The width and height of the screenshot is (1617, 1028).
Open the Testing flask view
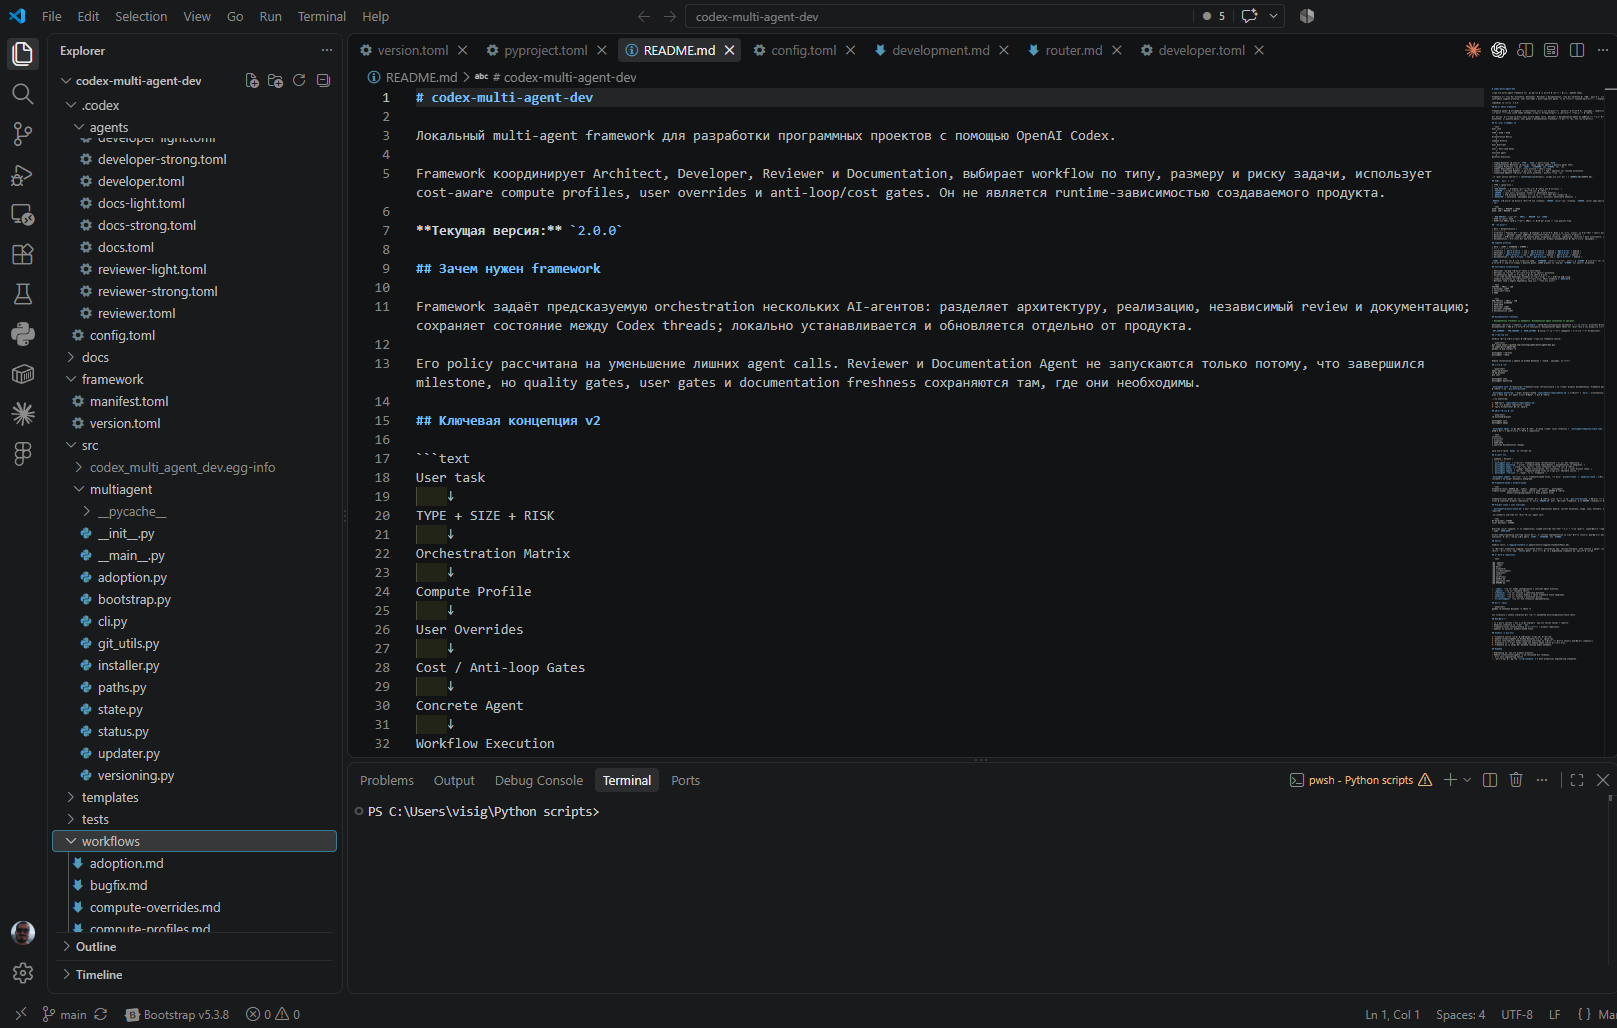coord(22,294)
